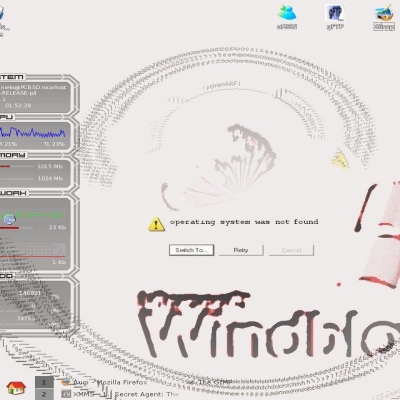The height and width of the screenshot is (400, 400).
Task: Click the 1 Kb upload graph
Action: pos(32,250)
